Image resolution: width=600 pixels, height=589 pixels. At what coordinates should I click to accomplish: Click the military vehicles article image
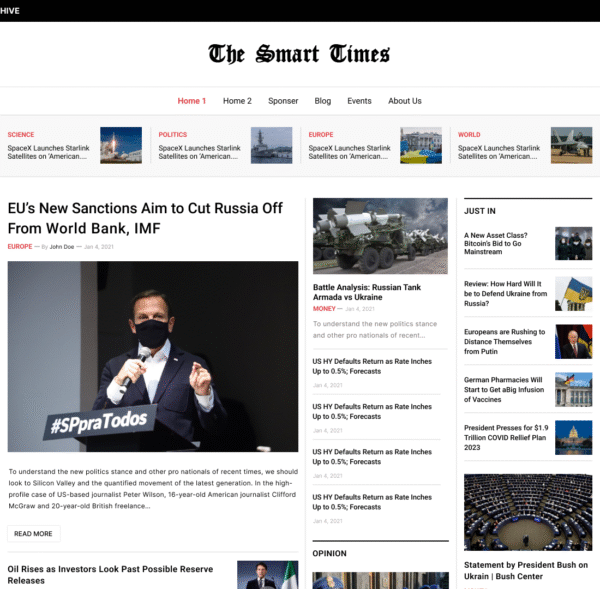click(x=380, y=236)
